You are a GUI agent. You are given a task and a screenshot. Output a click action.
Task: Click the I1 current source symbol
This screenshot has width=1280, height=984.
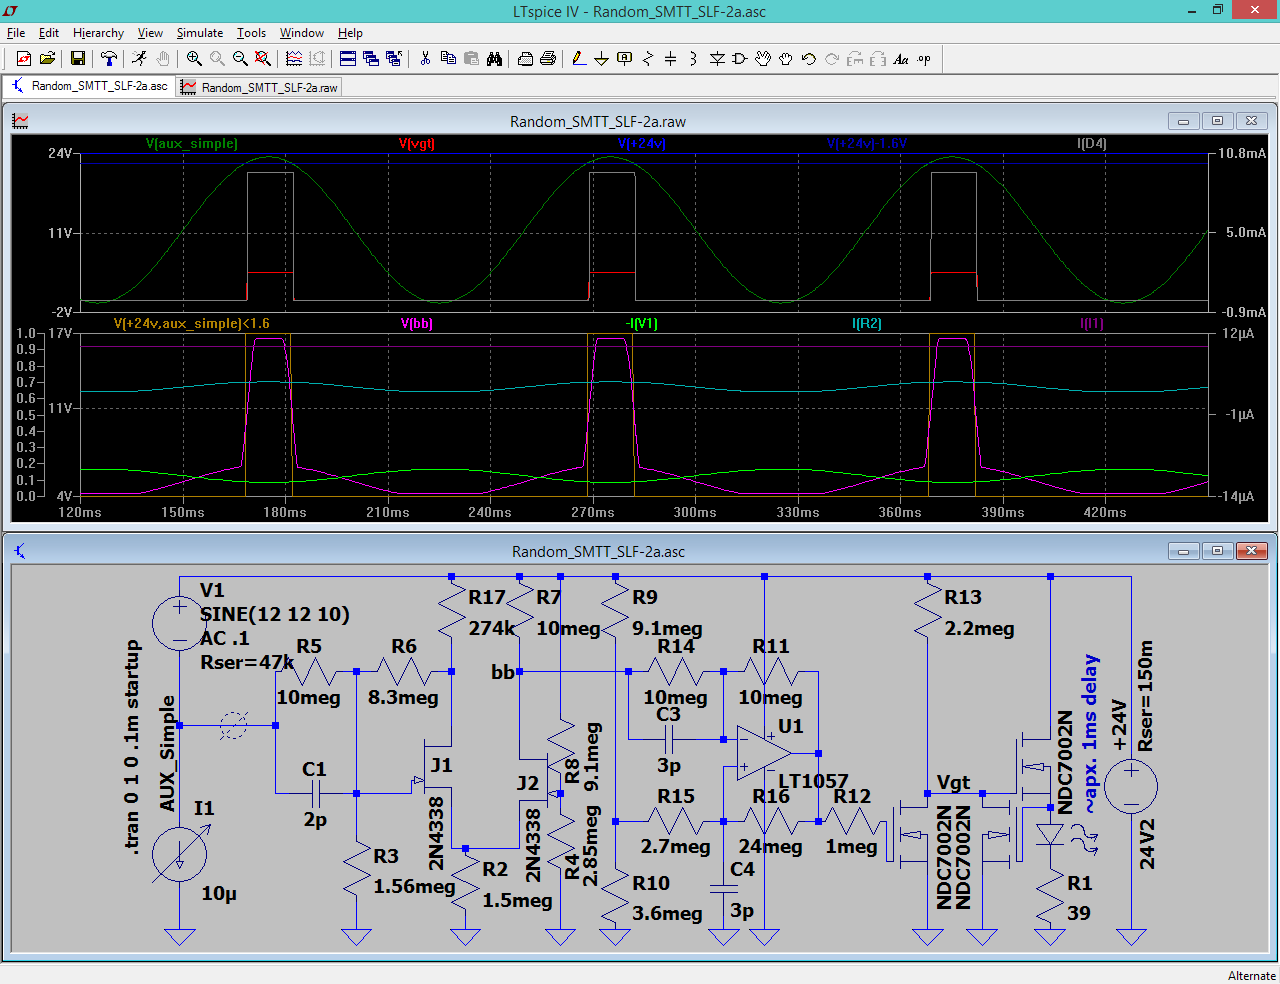point(179,856)
